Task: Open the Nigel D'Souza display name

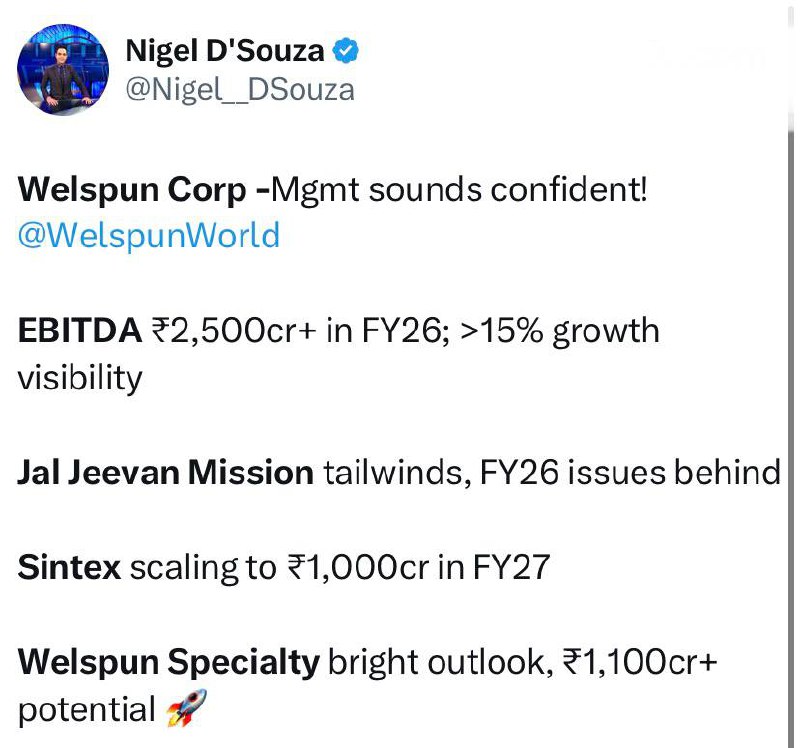Action: (225, 51)
